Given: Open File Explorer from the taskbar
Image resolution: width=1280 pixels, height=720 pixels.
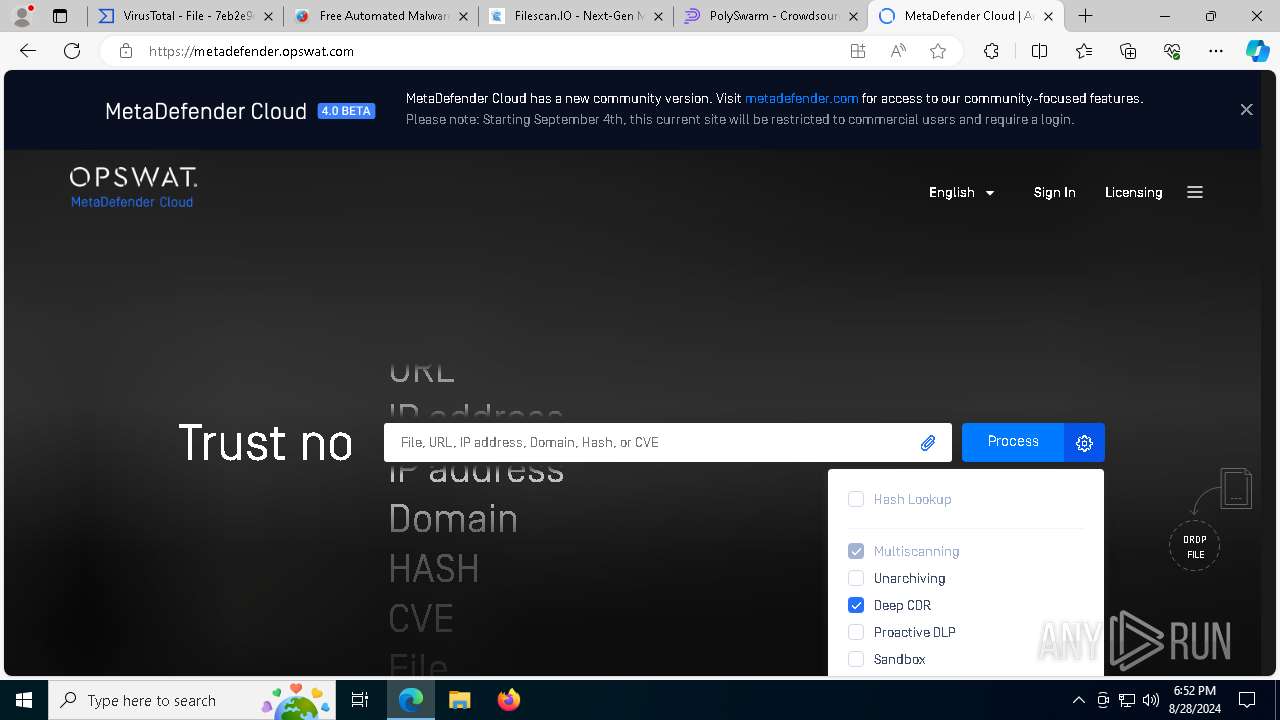Looking at the screenshot, I should pyautogui.click(x=459, y=700).
